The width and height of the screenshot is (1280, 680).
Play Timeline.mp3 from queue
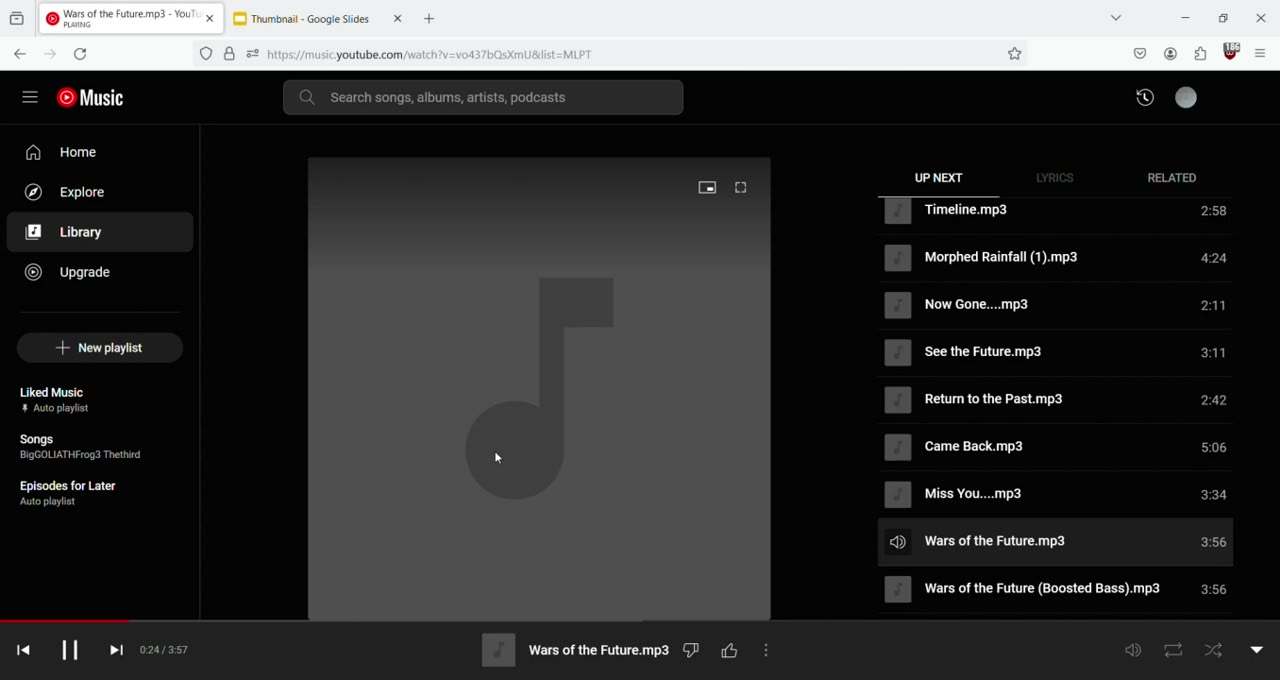tap(1055, 212)
